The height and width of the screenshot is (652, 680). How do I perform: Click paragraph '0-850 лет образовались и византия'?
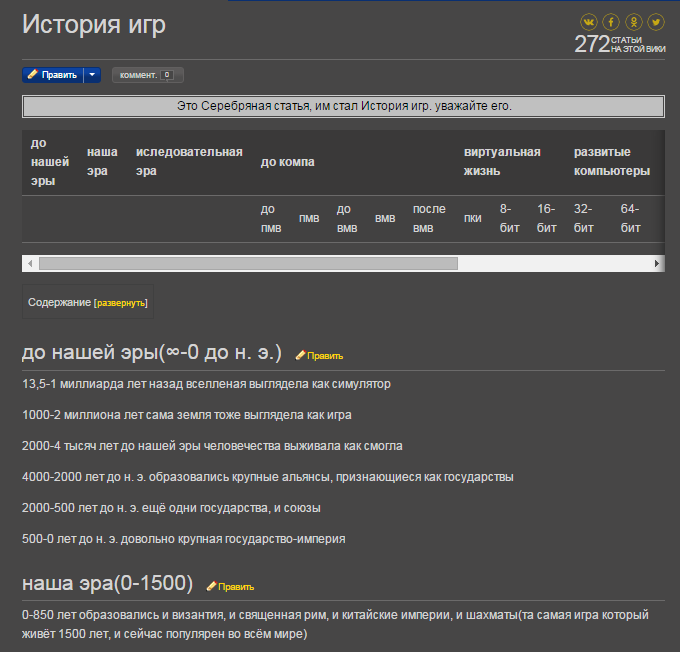tap(335, 625)
